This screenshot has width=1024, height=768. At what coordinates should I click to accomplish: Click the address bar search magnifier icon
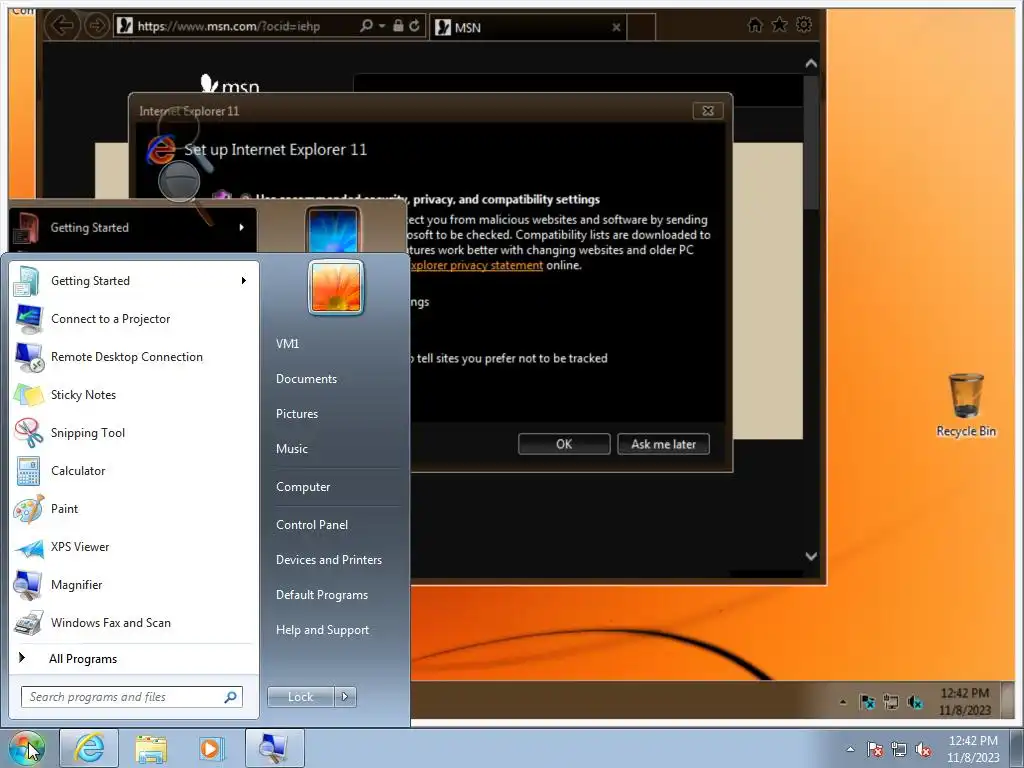(366, 25)
